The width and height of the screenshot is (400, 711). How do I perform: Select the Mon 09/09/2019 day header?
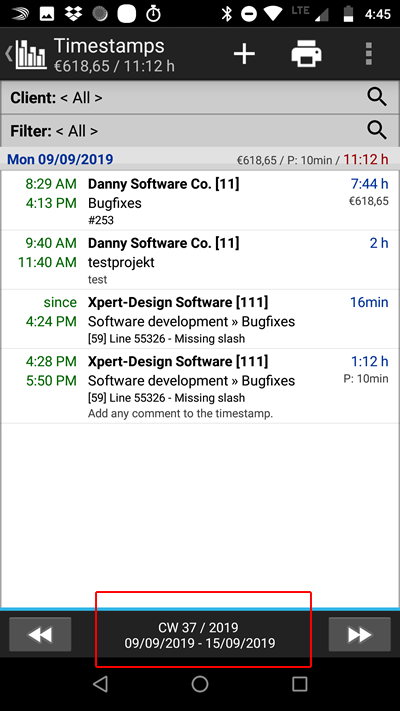coord(200,159)
